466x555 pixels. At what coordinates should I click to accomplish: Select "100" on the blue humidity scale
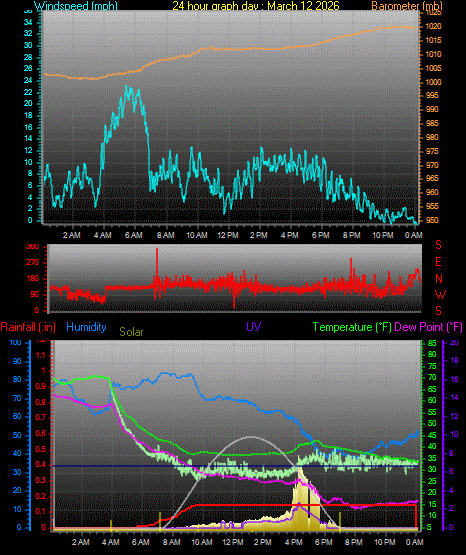pyautogui.click(x=16, y=343)
